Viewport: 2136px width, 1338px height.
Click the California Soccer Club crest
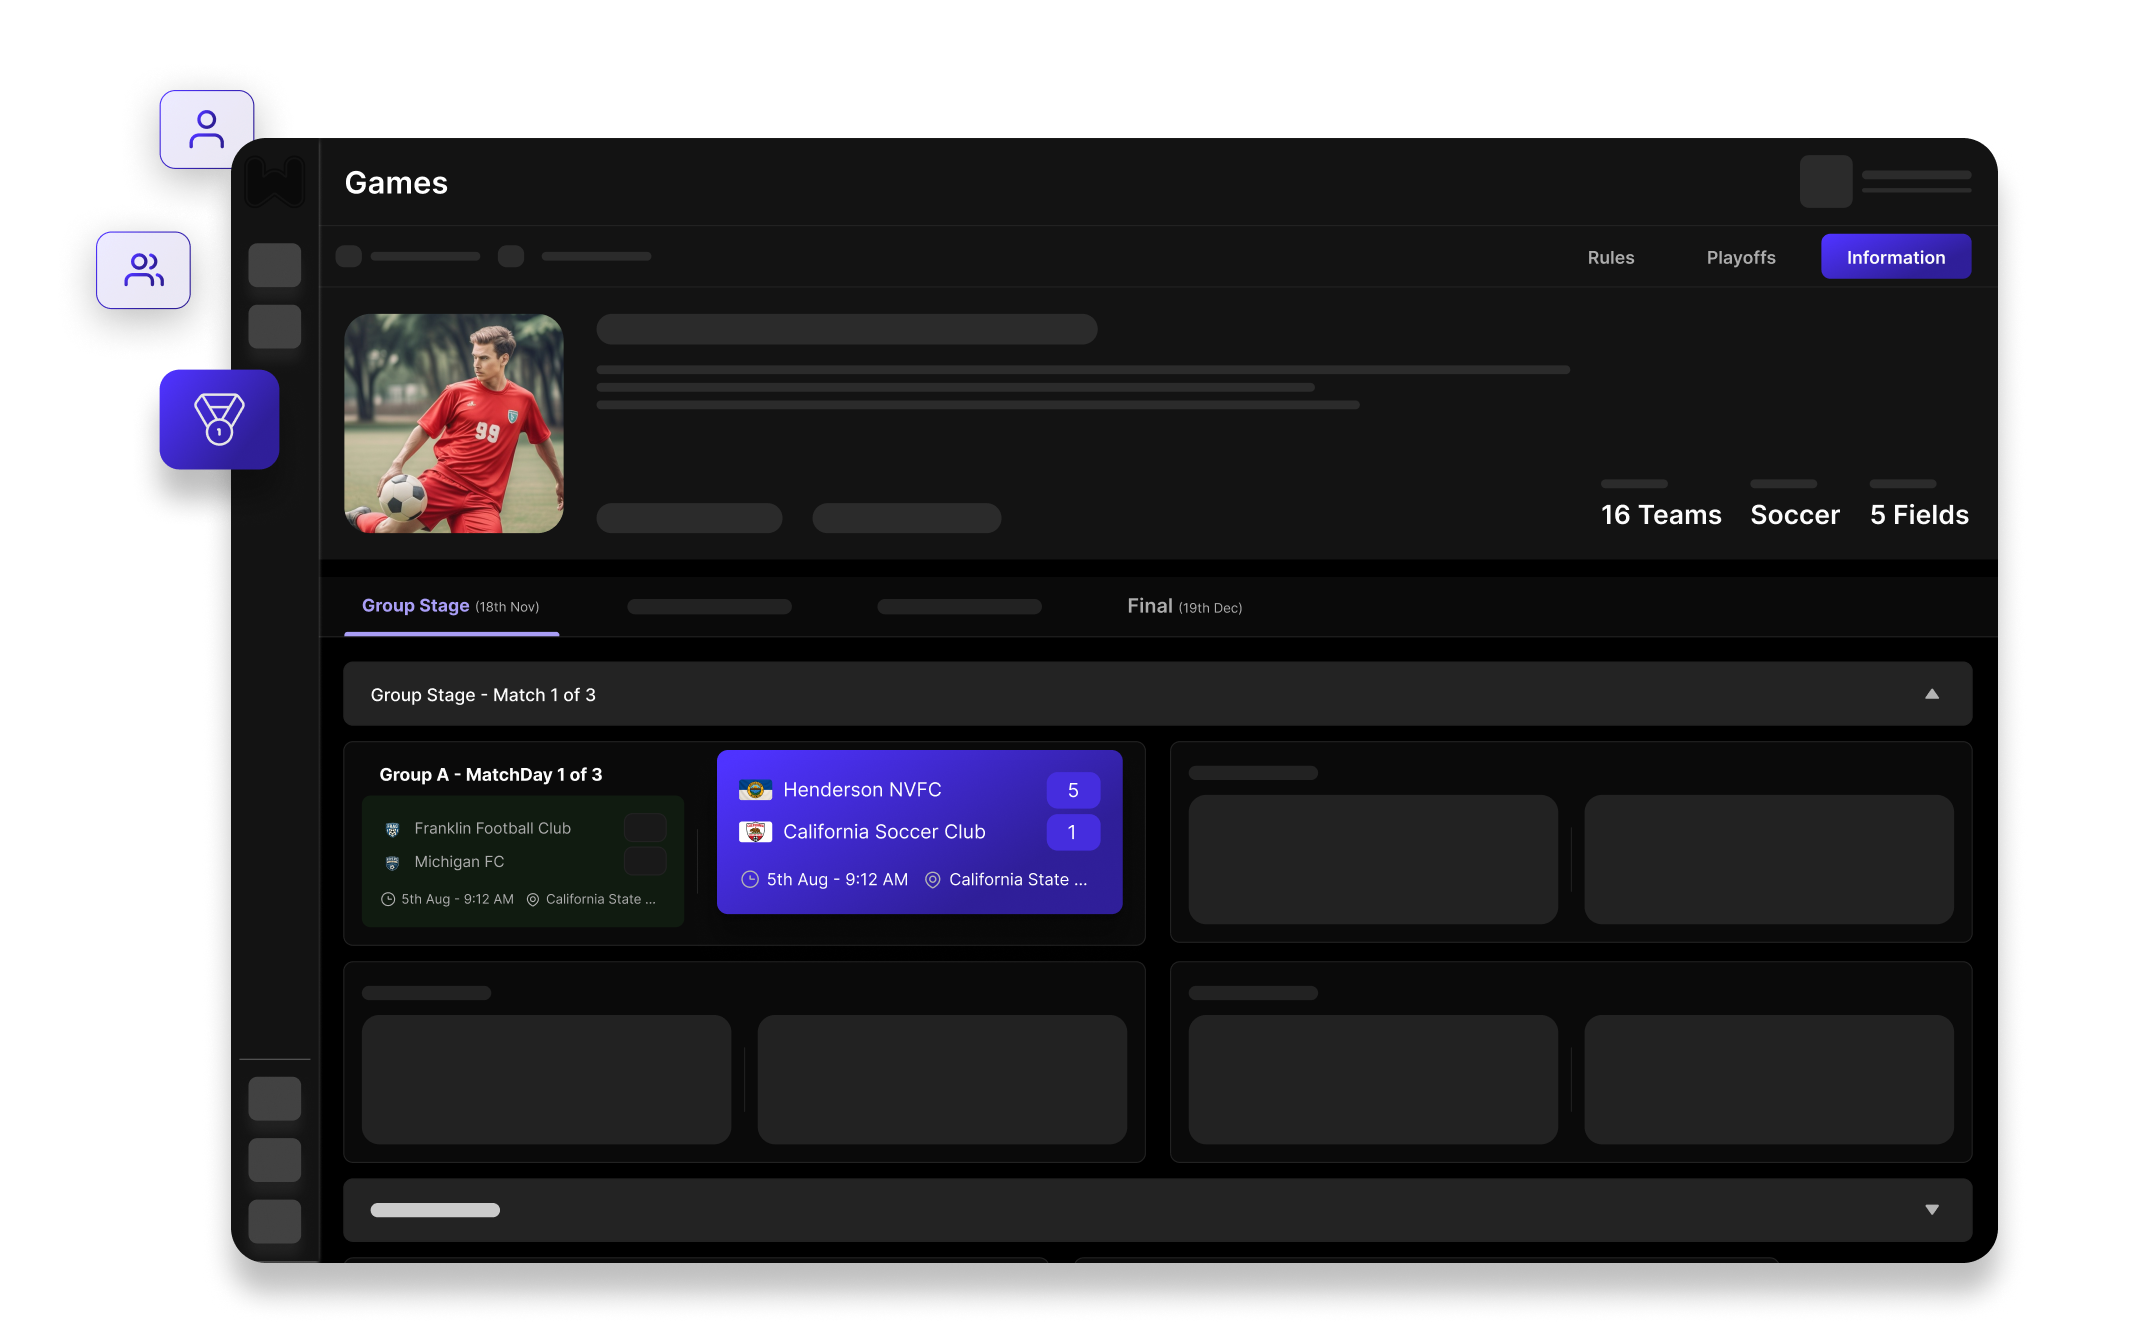[757, 831]
